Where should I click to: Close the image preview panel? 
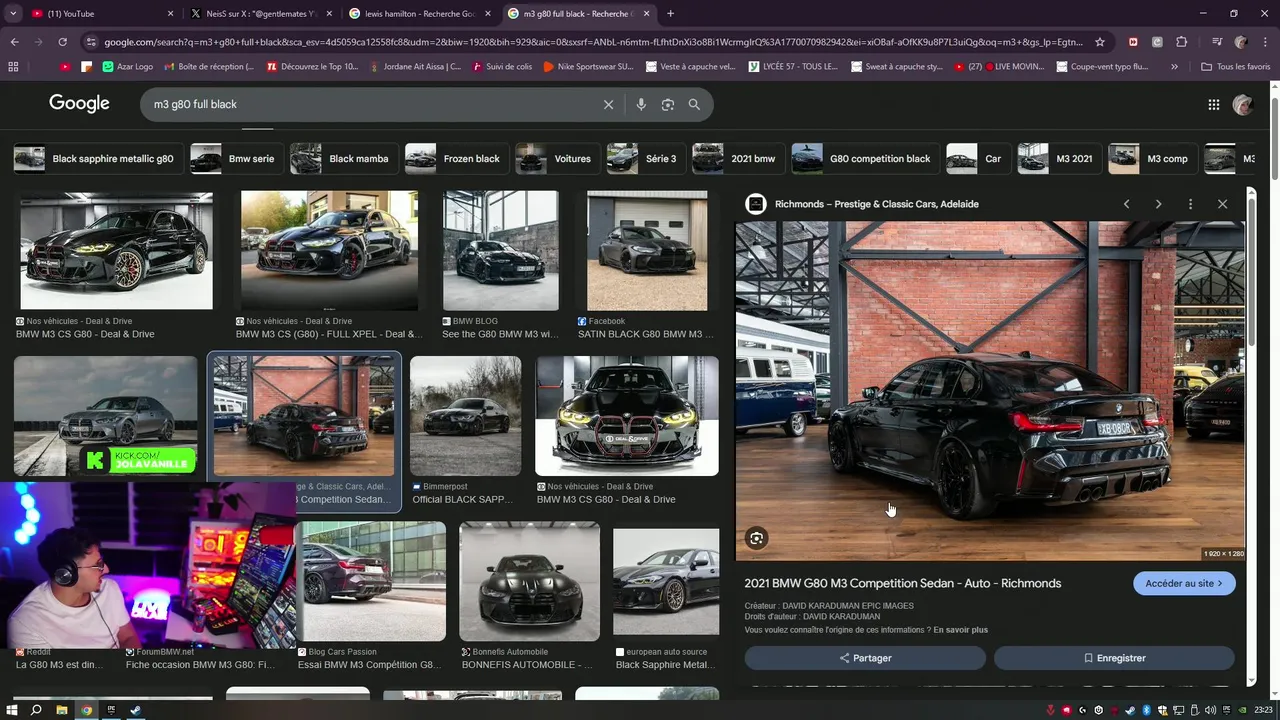tap(1222, 204)
